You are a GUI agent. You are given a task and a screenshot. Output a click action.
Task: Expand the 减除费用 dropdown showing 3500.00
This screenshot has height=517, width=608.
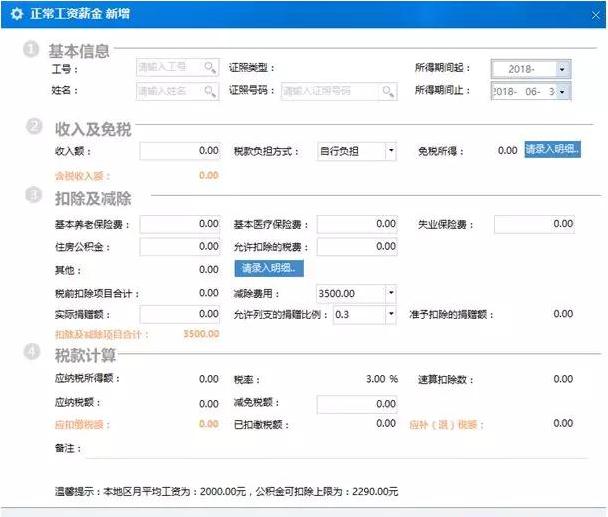pyautogui.click(x=390, y=294)
